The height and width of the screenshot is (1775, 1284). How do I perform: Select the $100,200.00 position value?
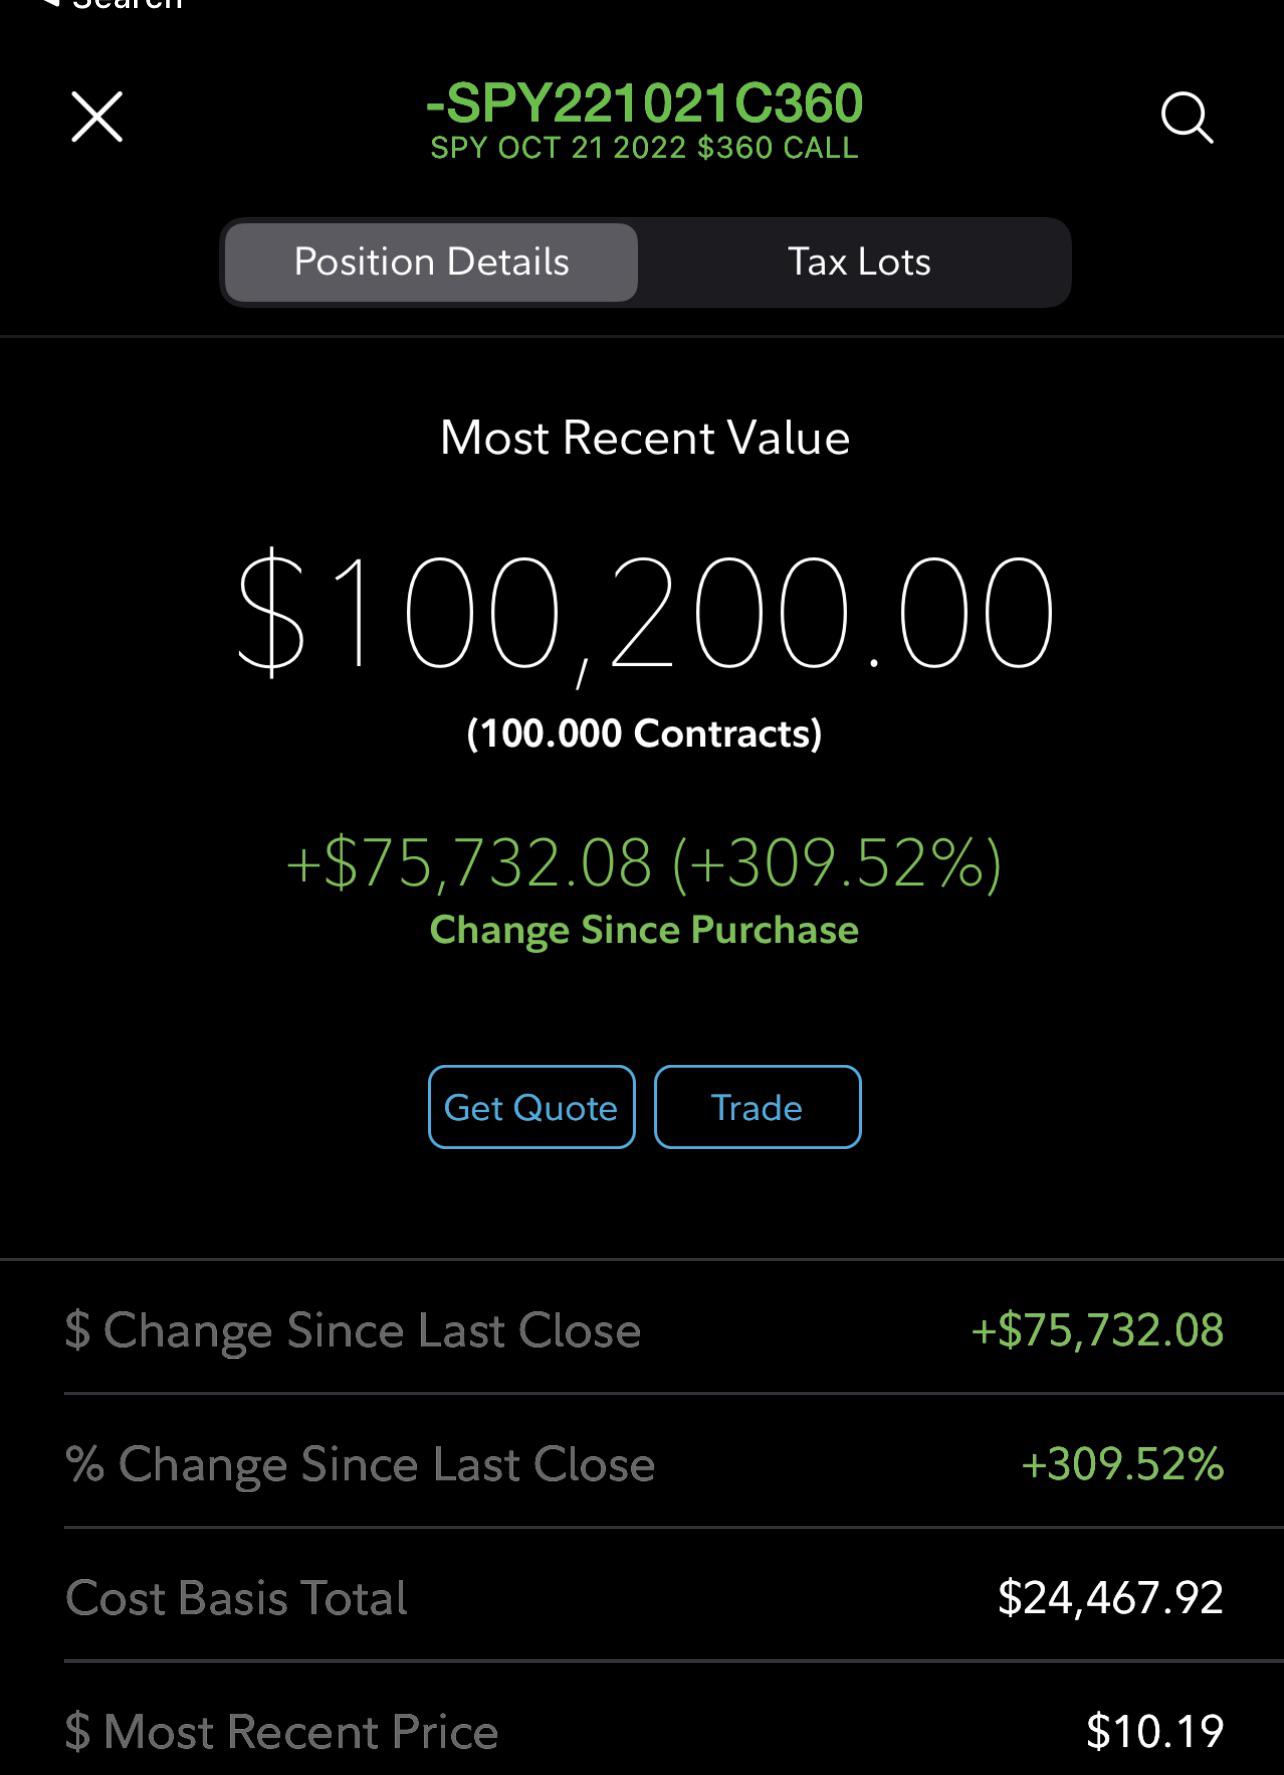pyautogui.click(x=644, y=612)
